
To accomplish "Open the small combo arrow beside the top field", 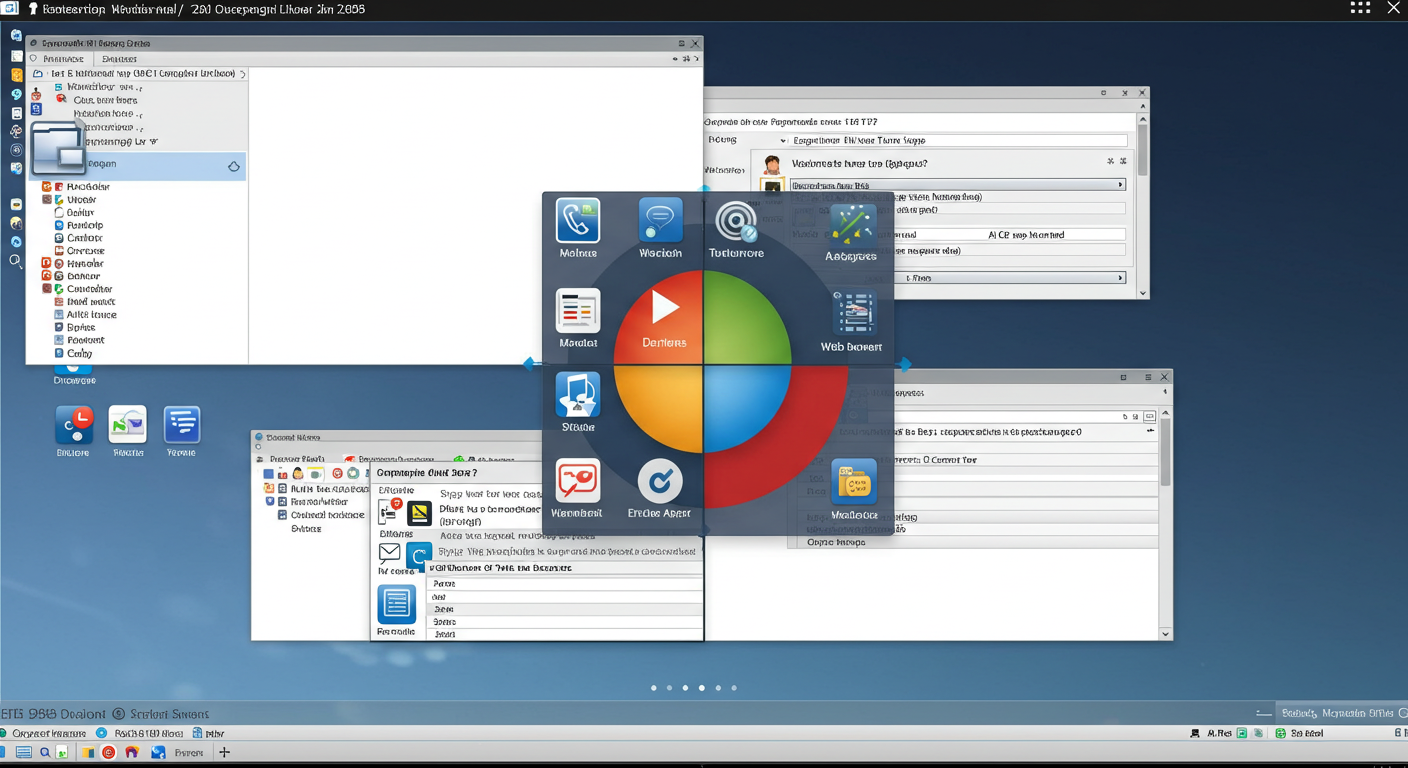I will point(782,141).
